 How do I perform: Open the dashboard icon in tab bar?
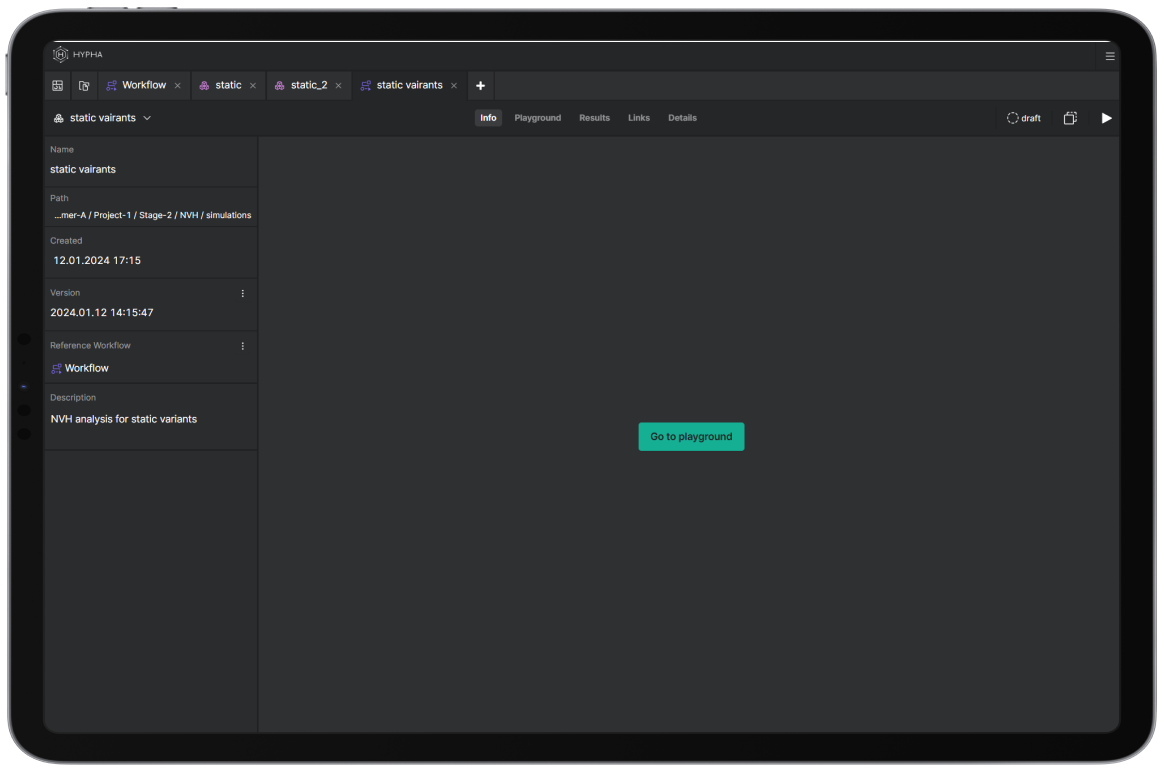(x=57, y=86)
